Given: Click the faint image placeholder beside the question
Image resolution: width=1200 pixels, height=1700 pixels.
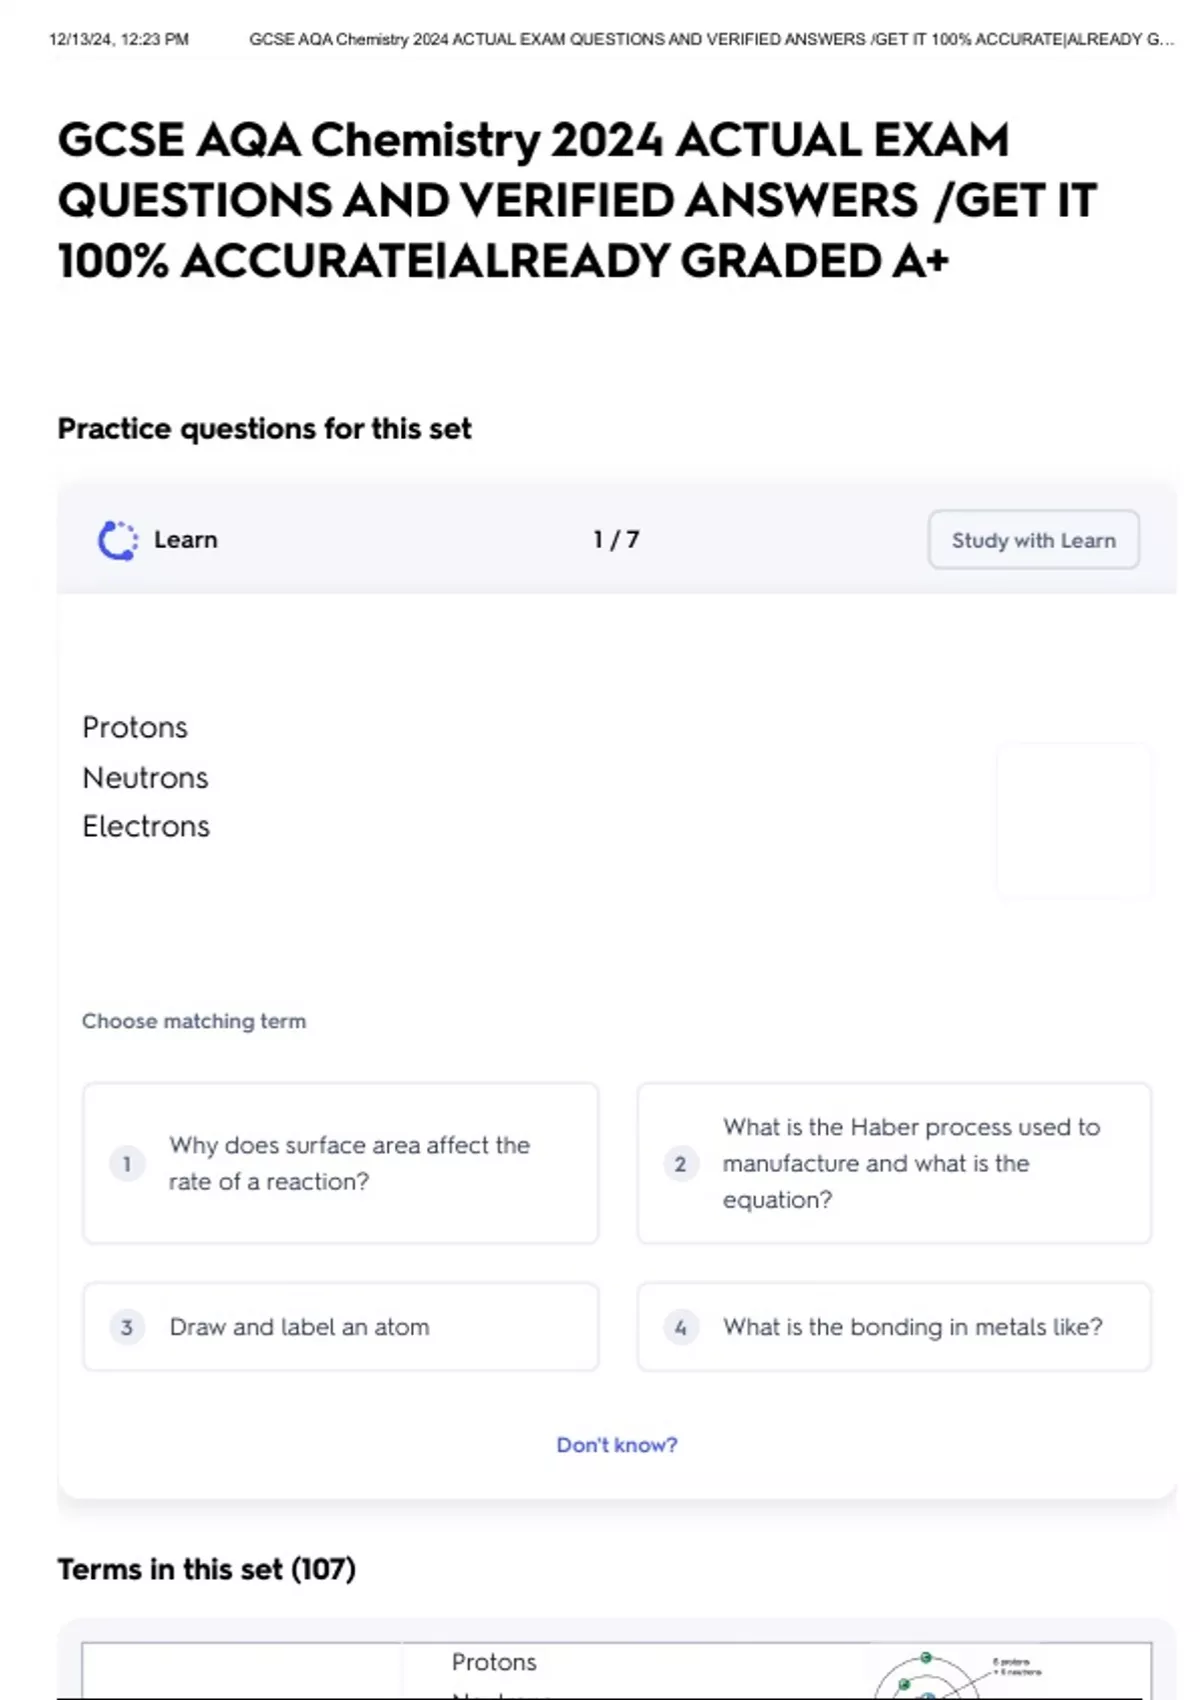Looking at the screenshot, I should tap(1074, 819).
